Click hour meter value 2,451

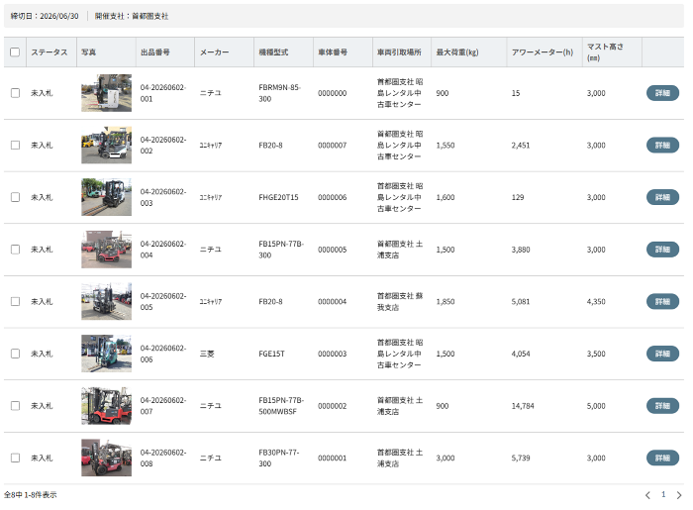(x=521, y=145)
